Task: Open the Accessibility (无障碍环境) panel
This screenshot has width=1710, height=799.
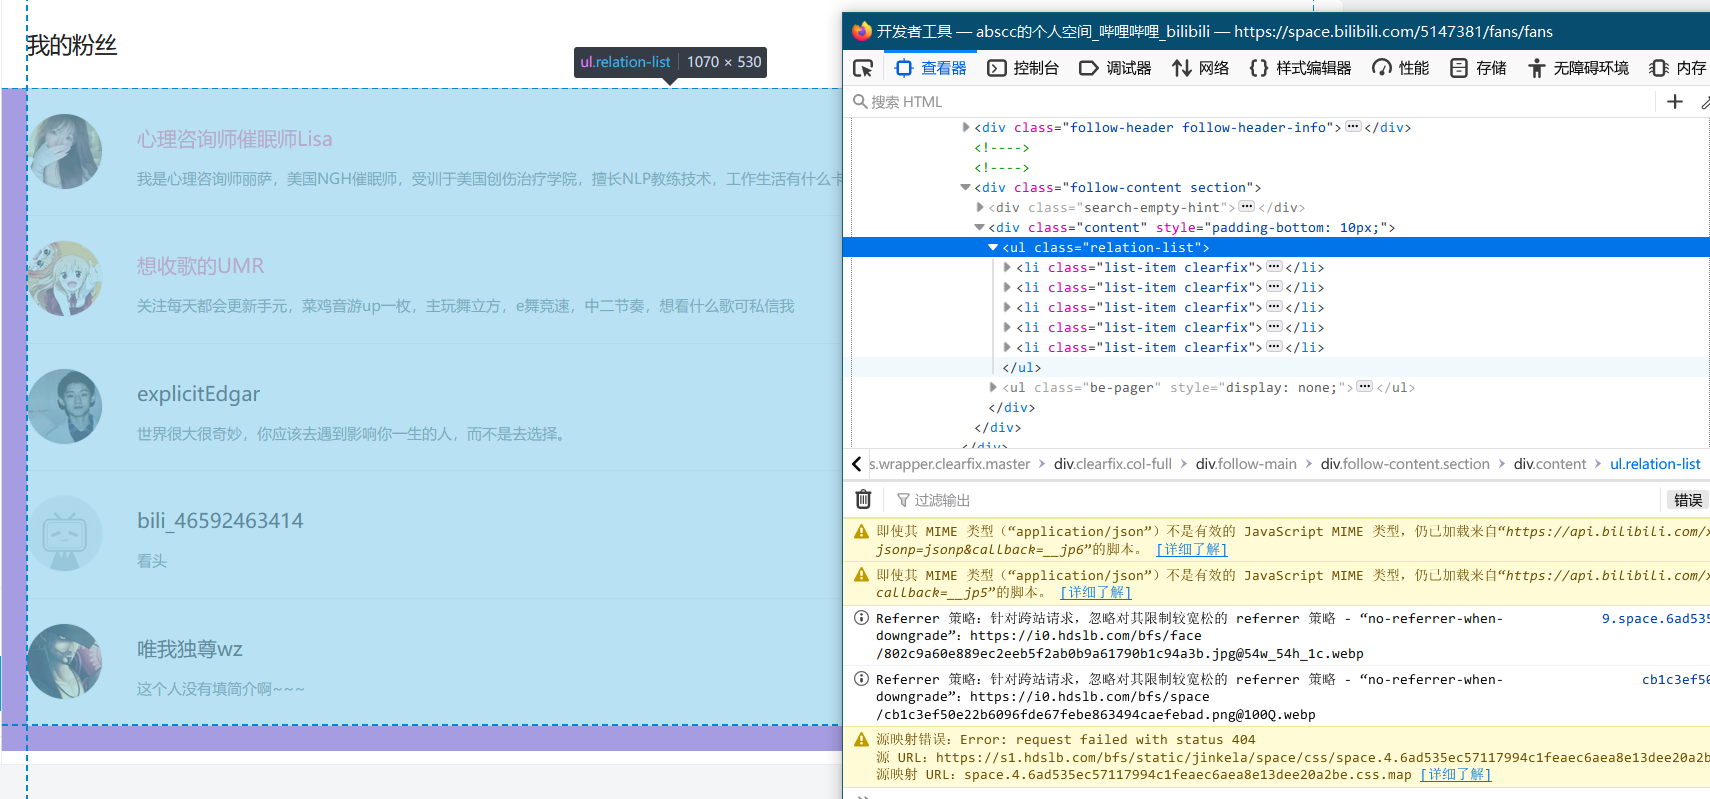Action: tap(1579, 68)
